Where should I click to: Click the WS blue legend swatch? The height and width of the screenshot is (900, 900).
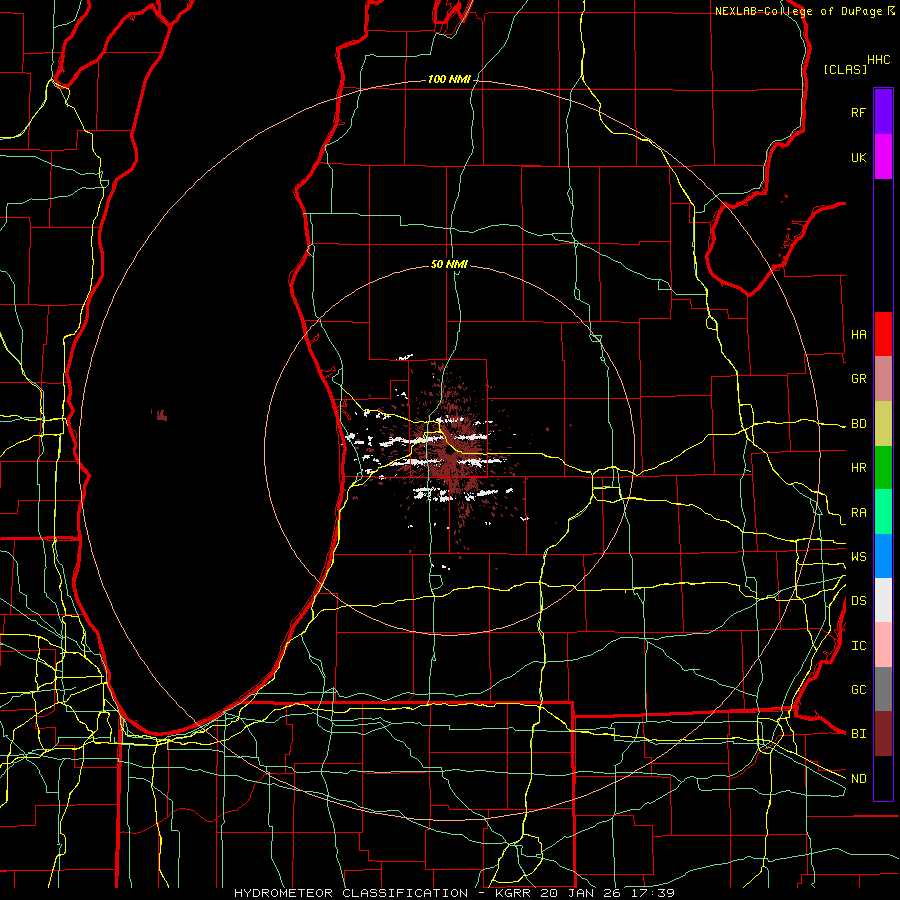click(883, 556)
